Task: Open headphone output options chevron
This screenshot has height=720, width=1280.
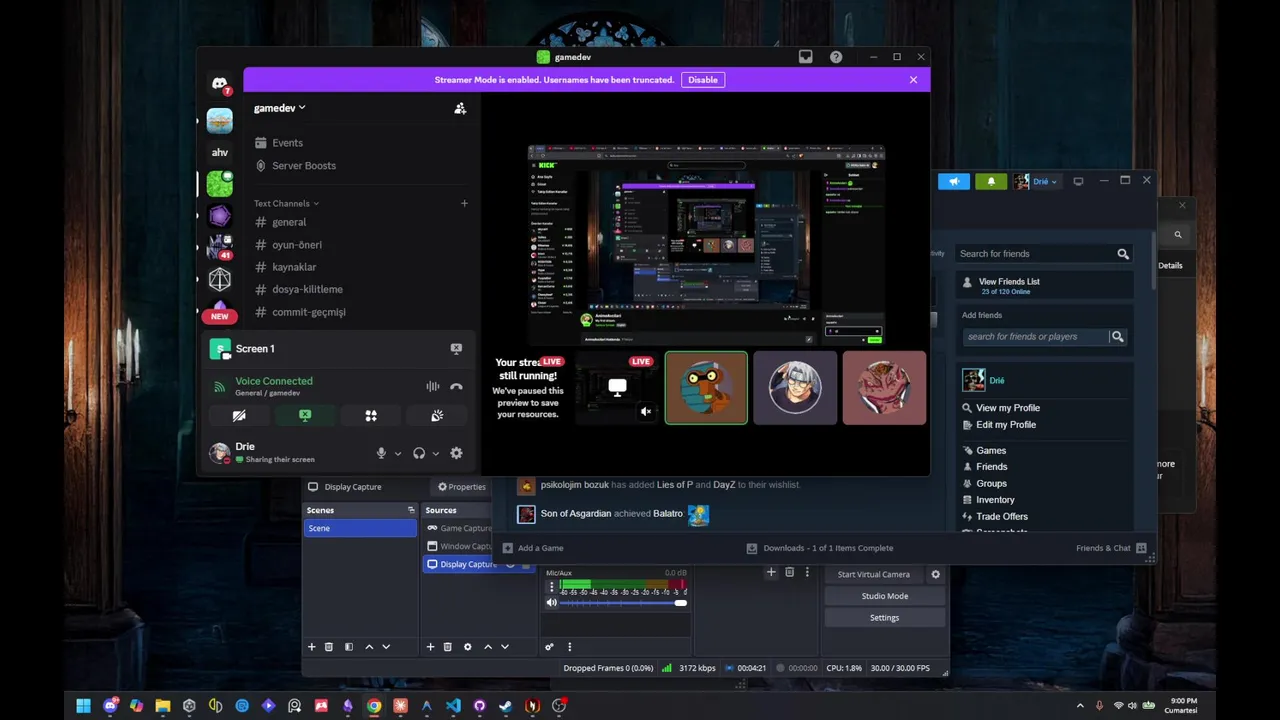Action: pyautogui.click(x=436, y=453)
